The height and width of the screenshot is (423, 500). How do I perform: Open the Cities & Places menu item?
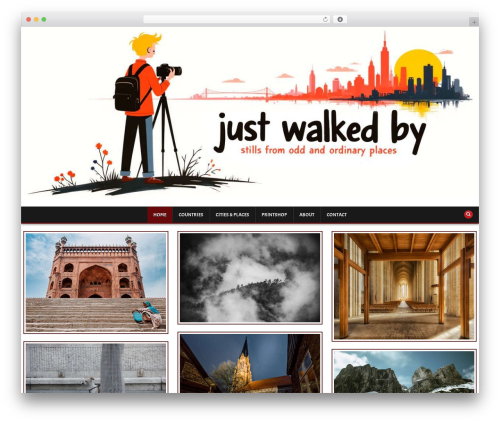232,215
